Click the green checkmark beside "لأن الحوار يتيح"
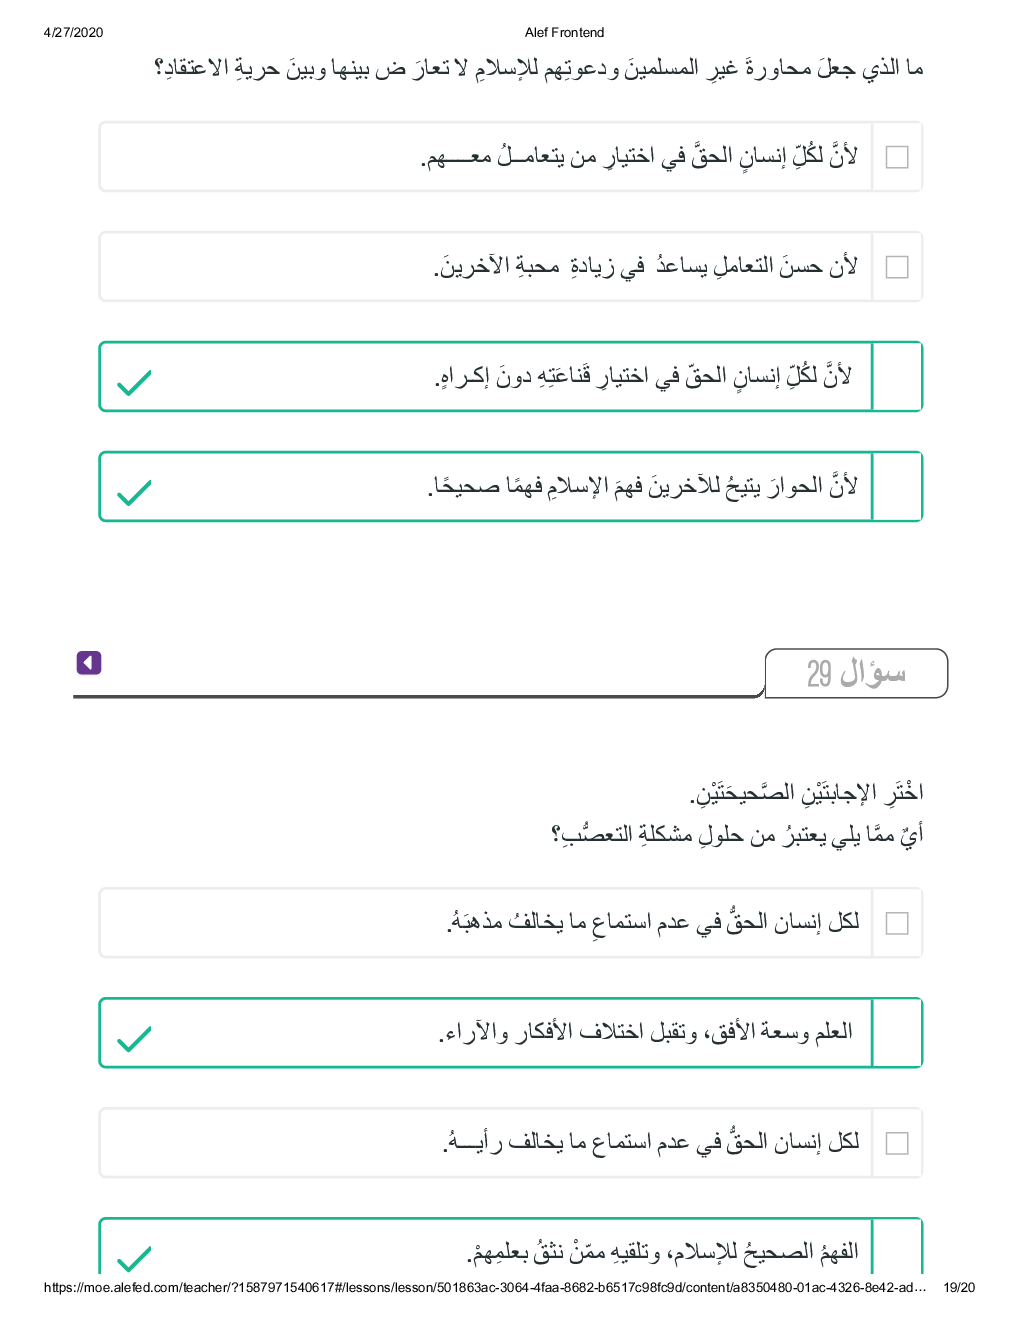Image resolution: width=1020 pixels, height=1320 pixels. pos(134,492)
